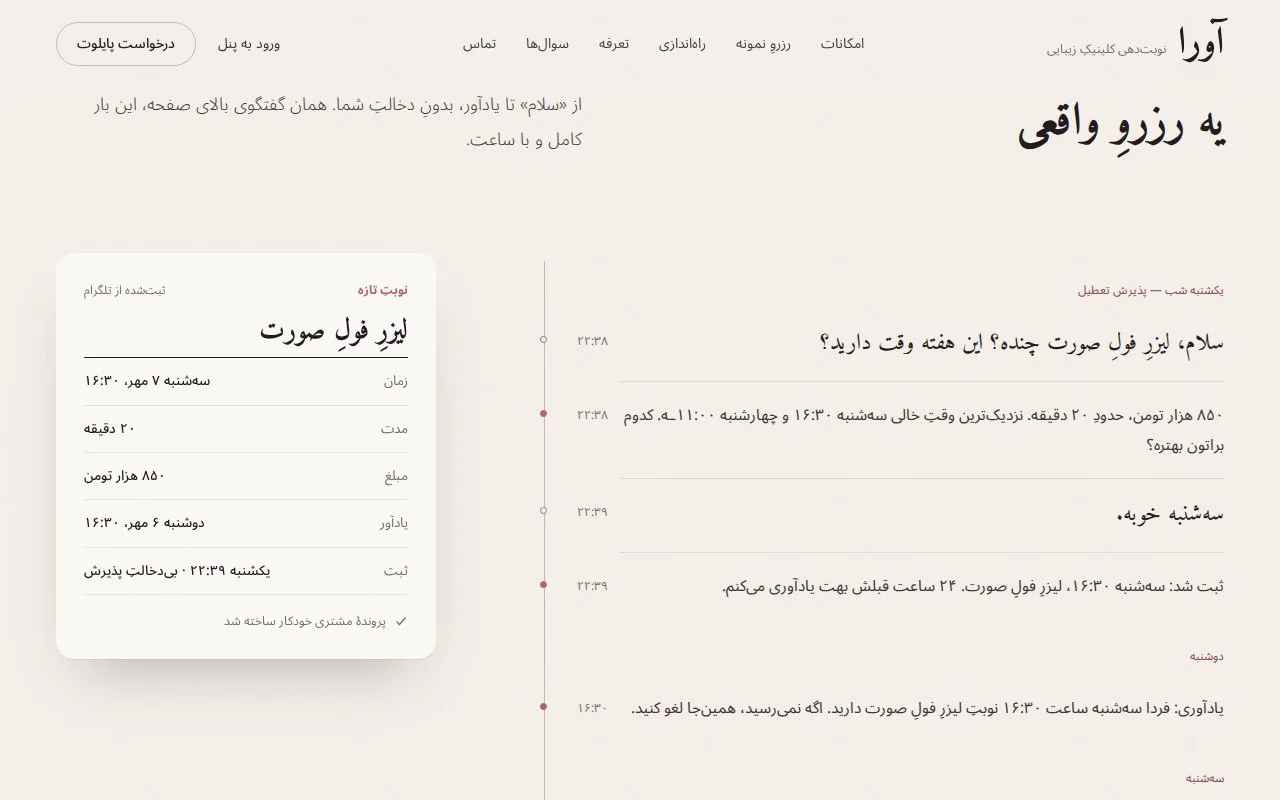Select the timeline dot beside the یادآوری: فردا message
The image size is (1280, 800).
[x=543, y=707]
